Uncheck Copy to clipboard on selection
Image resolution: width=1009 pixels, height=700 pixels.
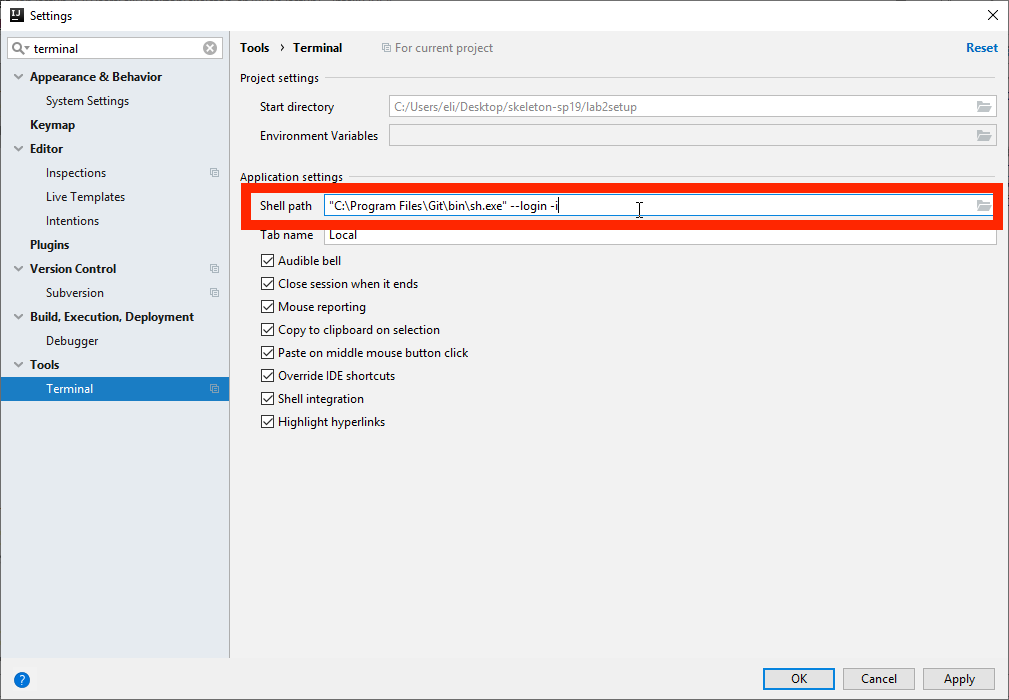point(267,329)
